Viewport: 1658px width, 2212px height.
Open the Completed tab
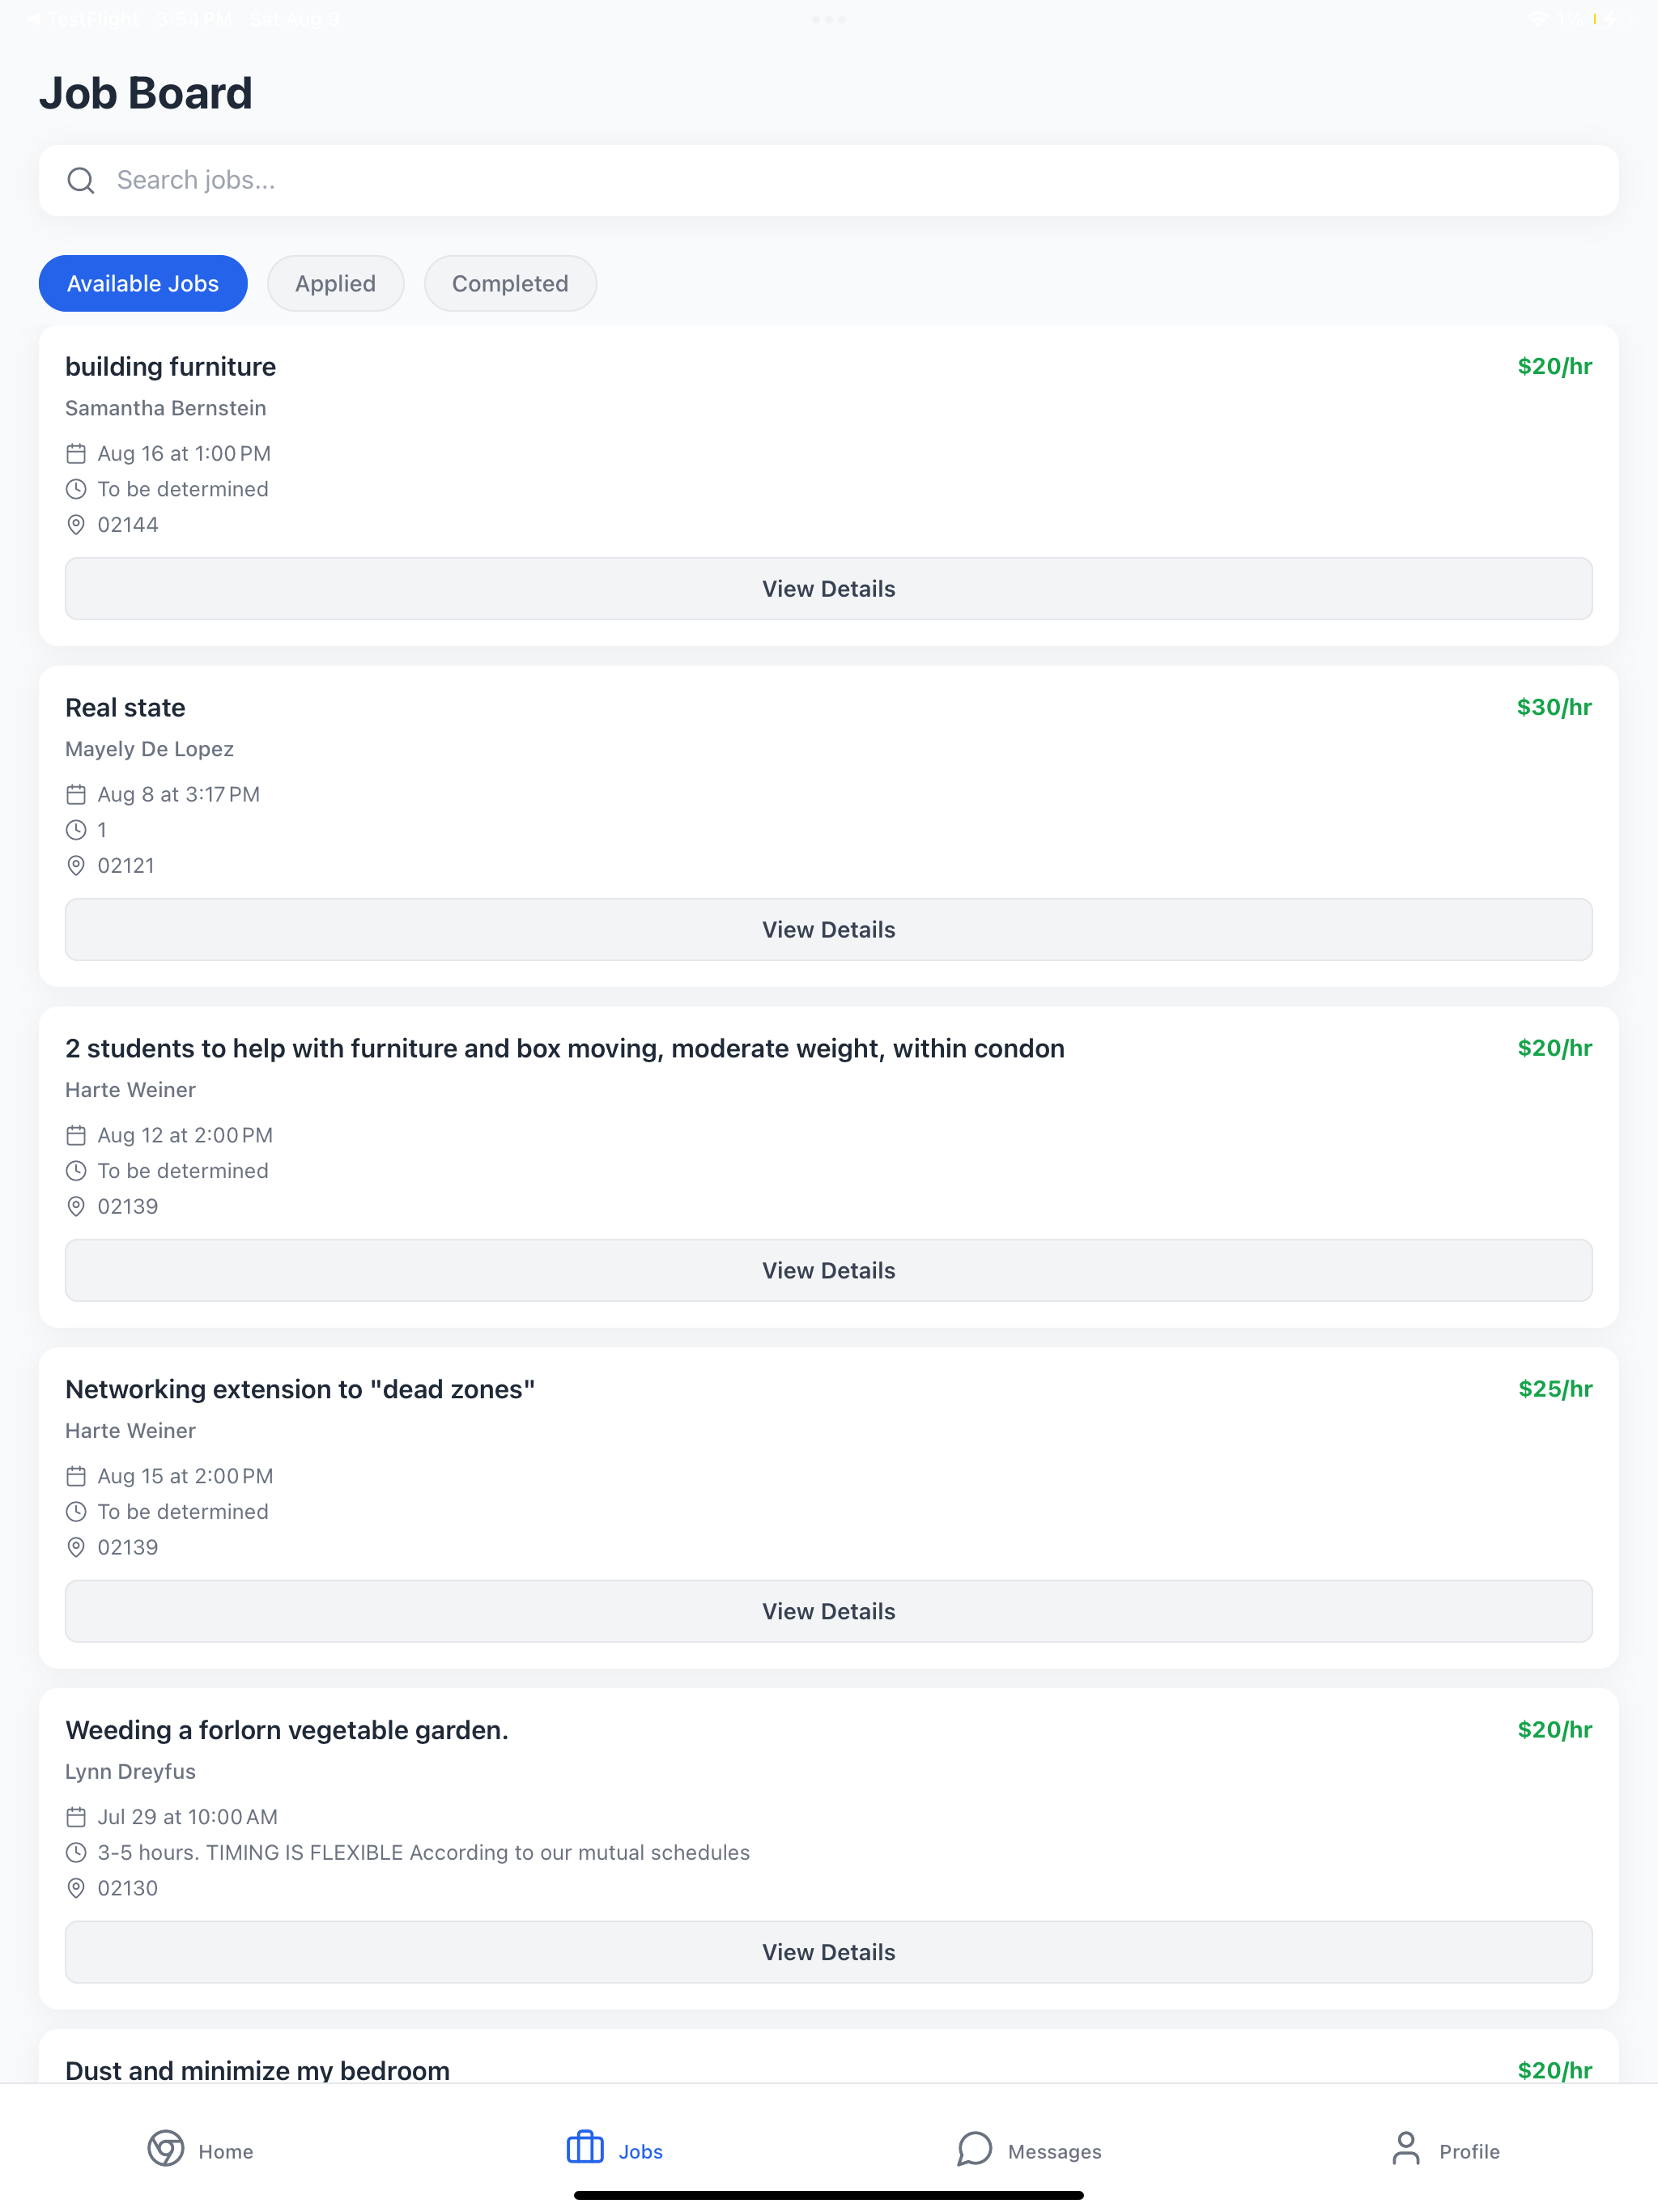(x=510, y=283)
